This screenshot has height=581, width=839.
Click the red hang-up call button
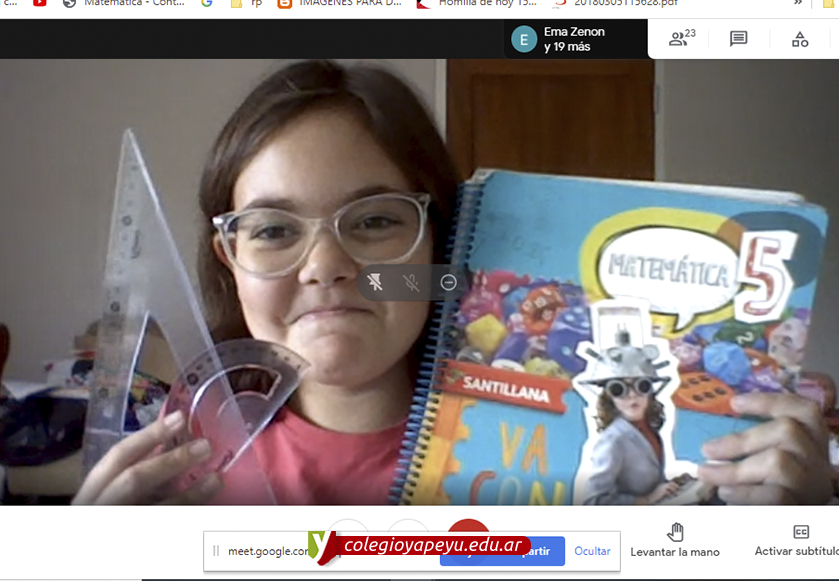click(468, 527)
